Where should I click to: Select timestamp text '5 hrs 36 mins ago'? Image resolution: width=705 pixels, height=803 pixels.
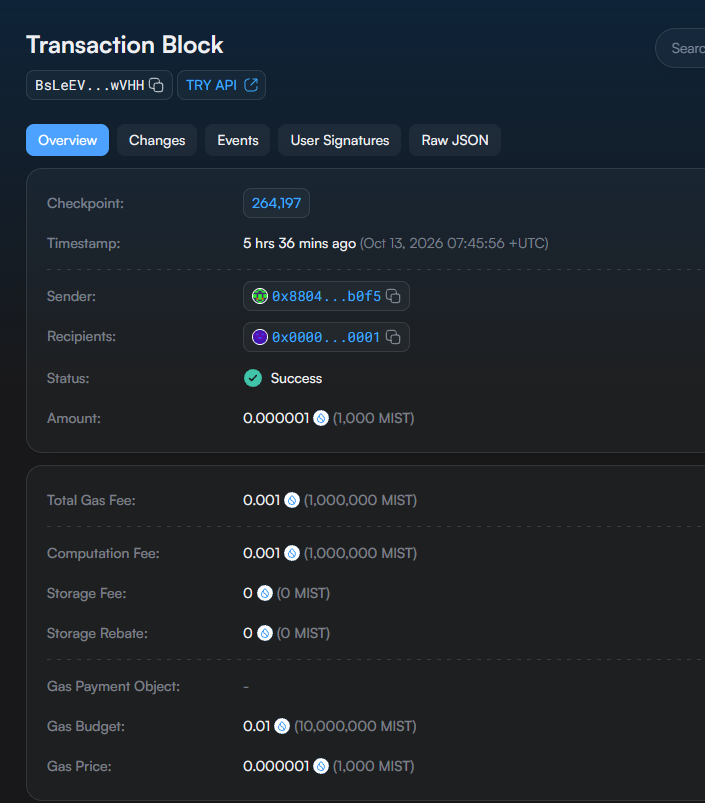tap(300, 243)
